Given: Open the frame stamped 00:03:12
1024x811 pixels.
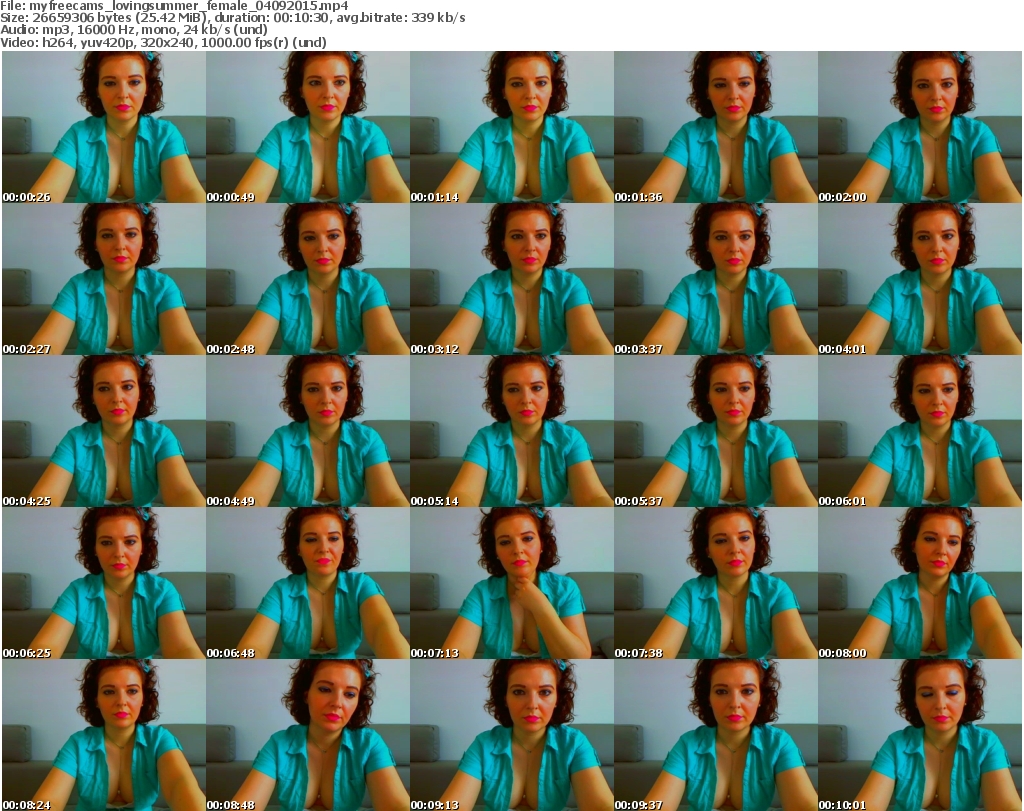Looking at the screenshot, I should 512,279.
